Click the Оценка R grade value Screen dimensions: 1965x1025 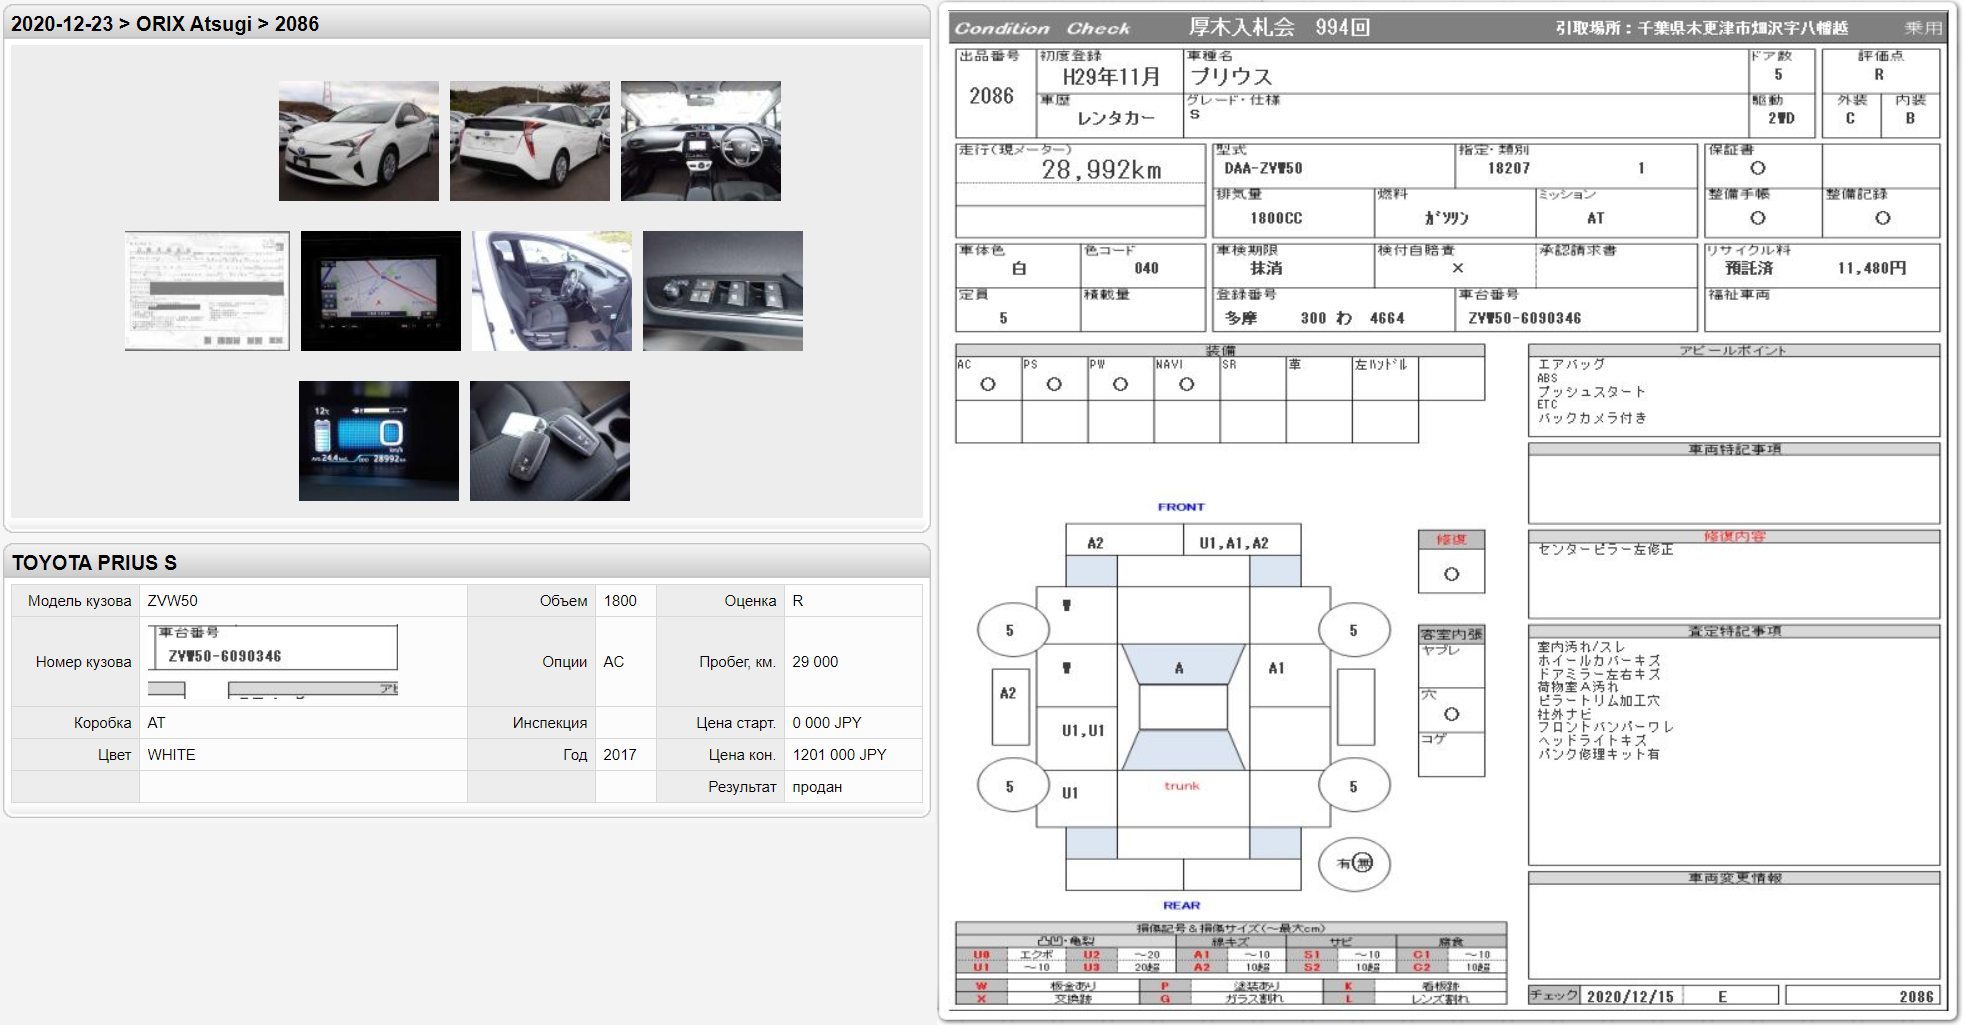click(798, 601)
